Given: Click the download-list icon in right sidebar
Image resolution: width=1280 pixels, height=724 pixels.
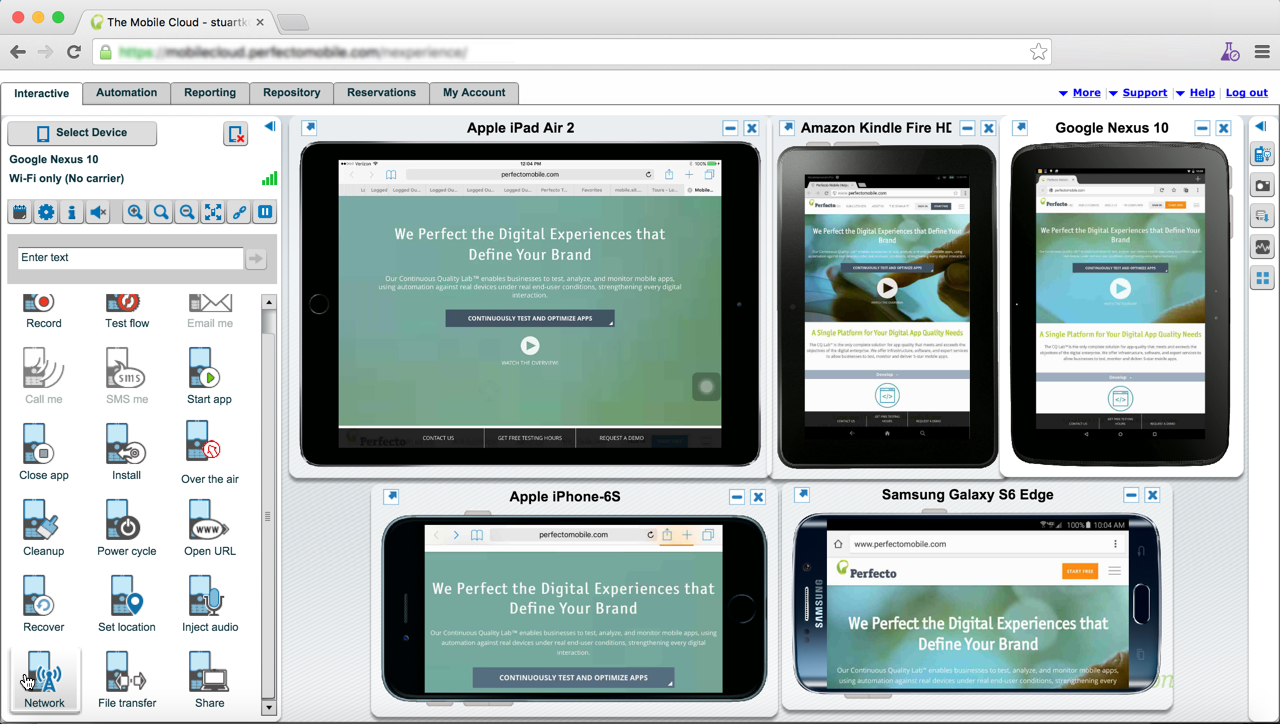Looking at the screenshot, I should click(x=1262, y=216).
